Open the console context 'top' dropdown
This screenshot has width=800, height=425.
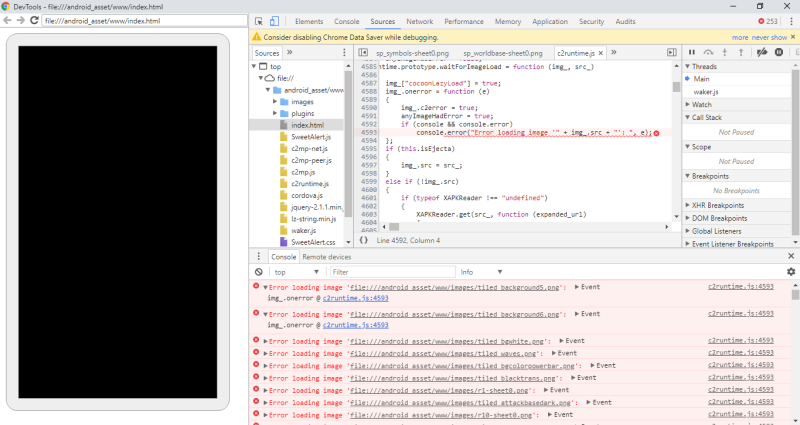coord(296,272)
